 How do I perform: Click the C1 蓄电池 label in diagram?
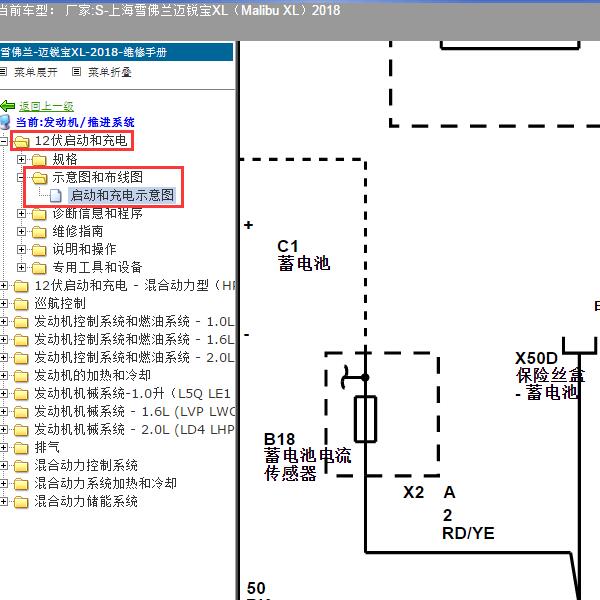point(304,255)
